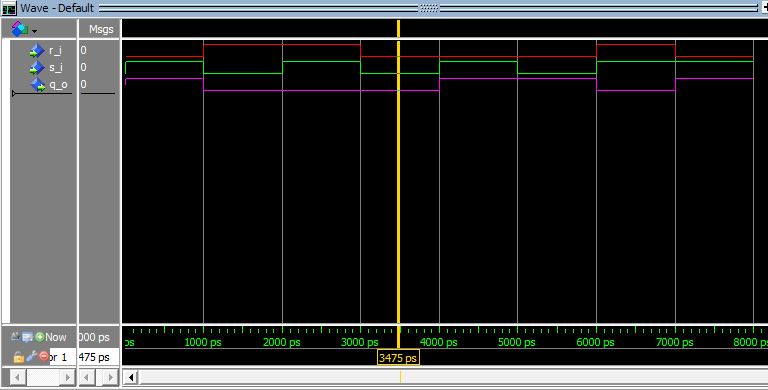Click right scroll arrow of signal names pane
The height and width of the screenshot is (390, 768).
[x=67, y=378]
